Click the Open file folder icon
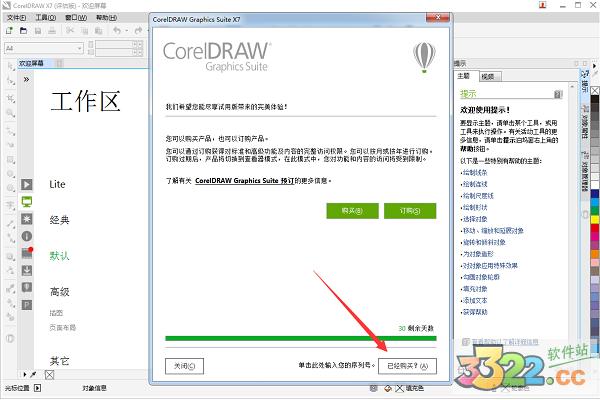600x400 pixels. tap(23, 31)
